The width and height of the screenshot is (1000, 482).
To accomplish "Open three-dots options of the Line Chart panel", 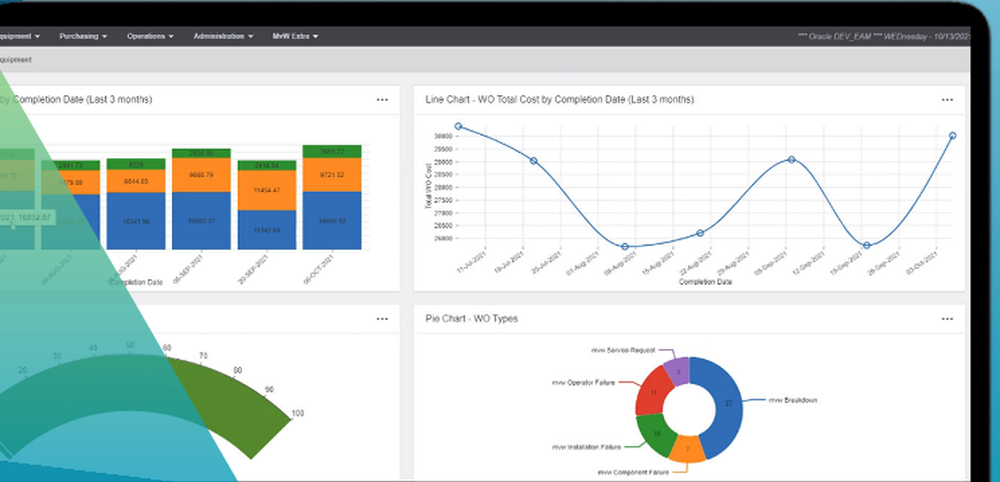I will 947,100.
